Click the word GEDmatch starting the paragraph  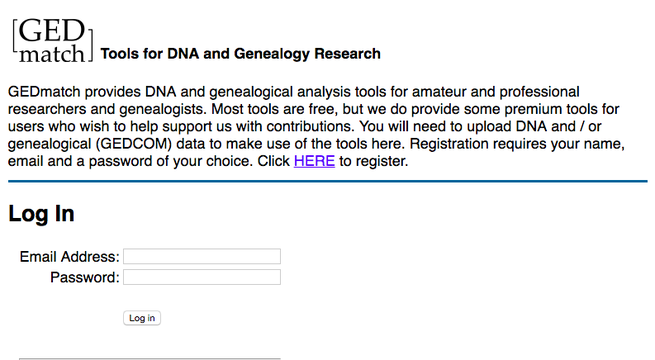[x=44, y=92]
